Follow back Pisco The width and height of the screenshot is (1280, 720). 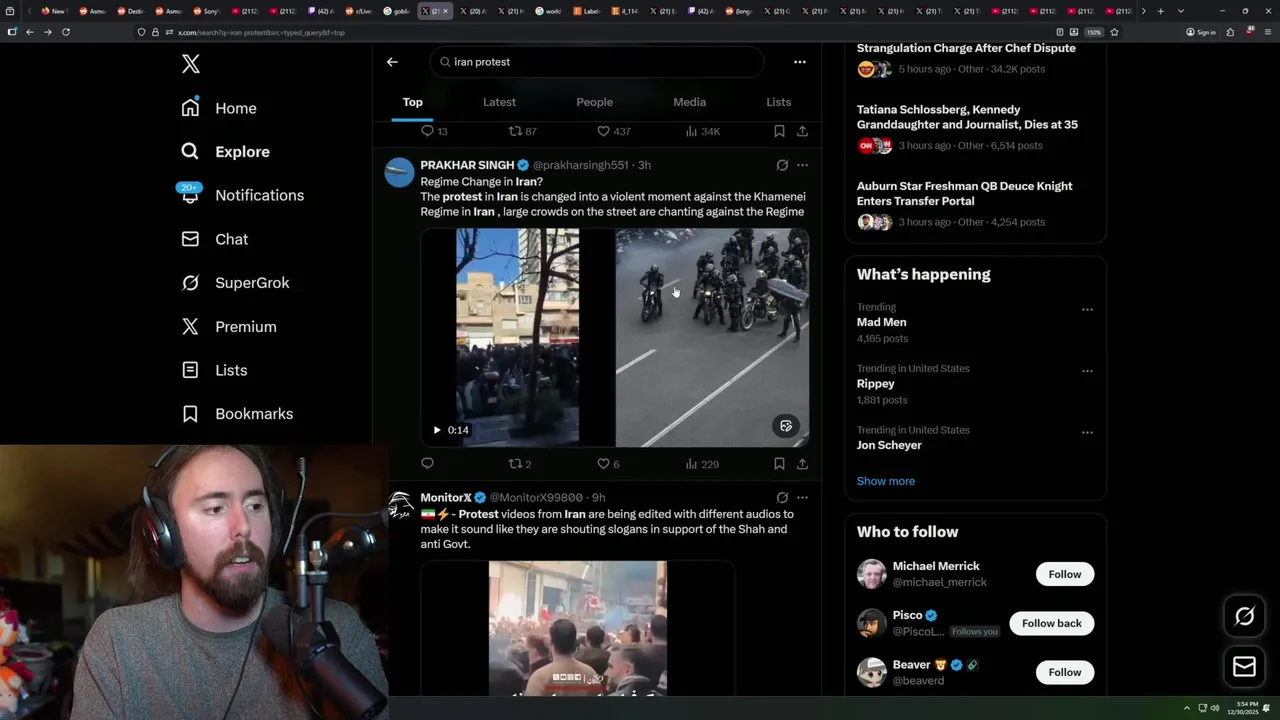[x=1051, y=623]
